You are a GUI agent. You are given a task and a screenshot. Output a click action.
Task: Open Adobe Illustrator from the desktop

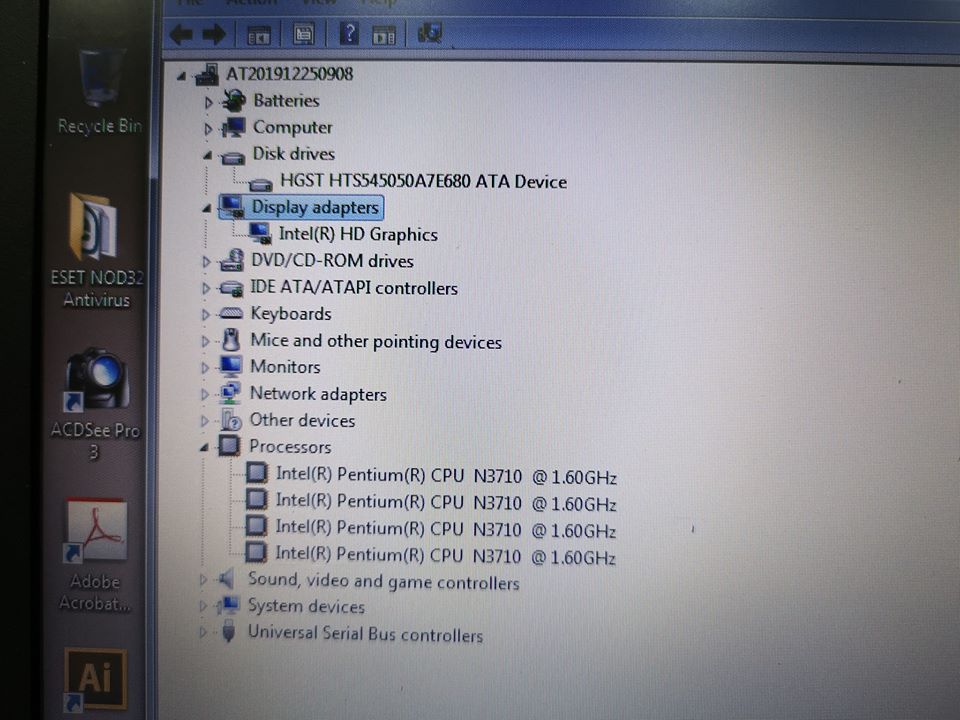(95, 678)
